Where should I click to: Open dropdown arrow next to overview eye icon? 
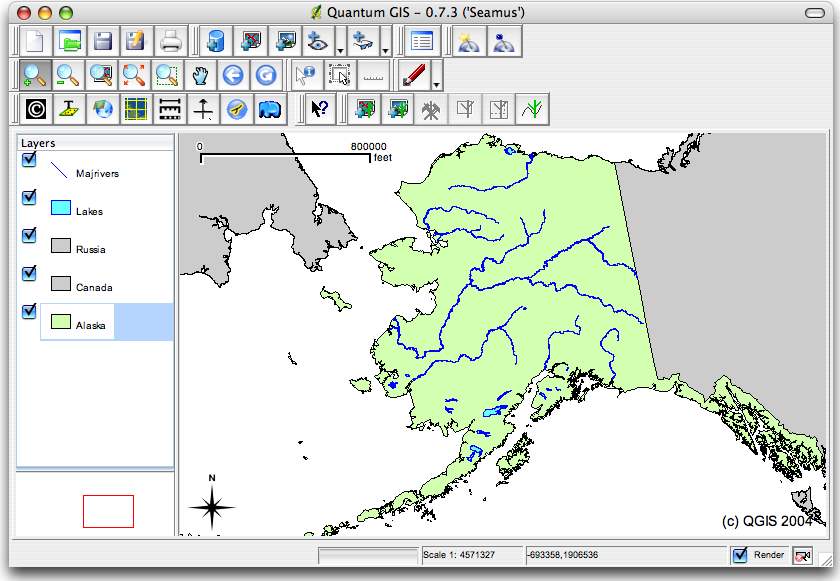[340, 51]
